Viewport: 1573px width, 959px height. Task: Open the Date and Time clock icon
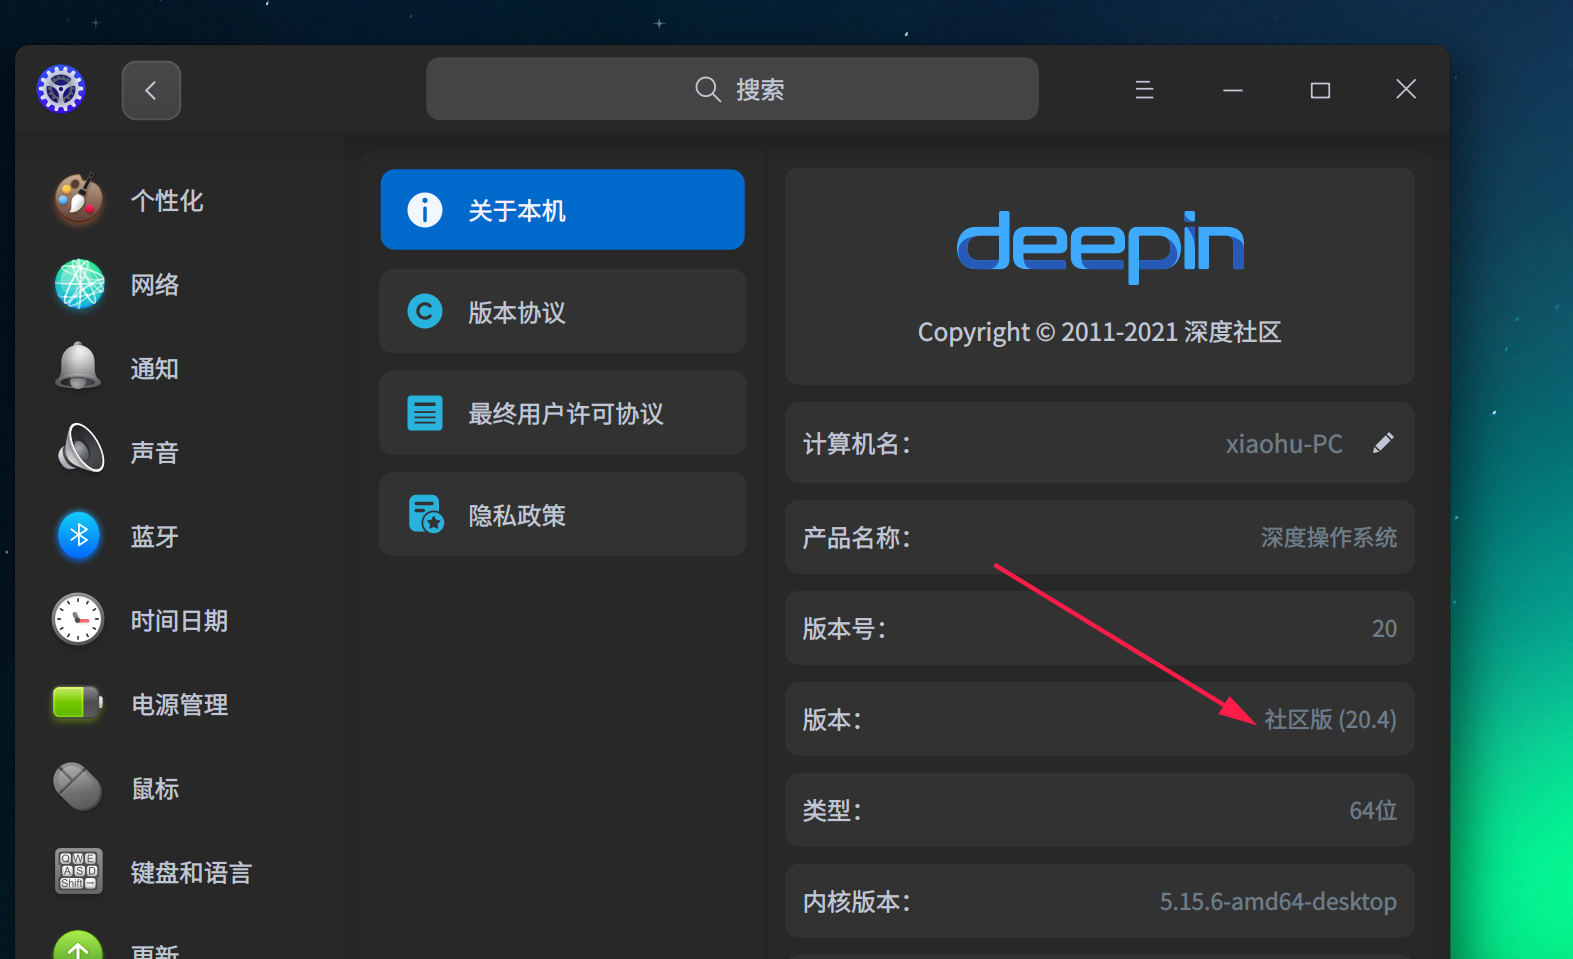tap(78, 619)
